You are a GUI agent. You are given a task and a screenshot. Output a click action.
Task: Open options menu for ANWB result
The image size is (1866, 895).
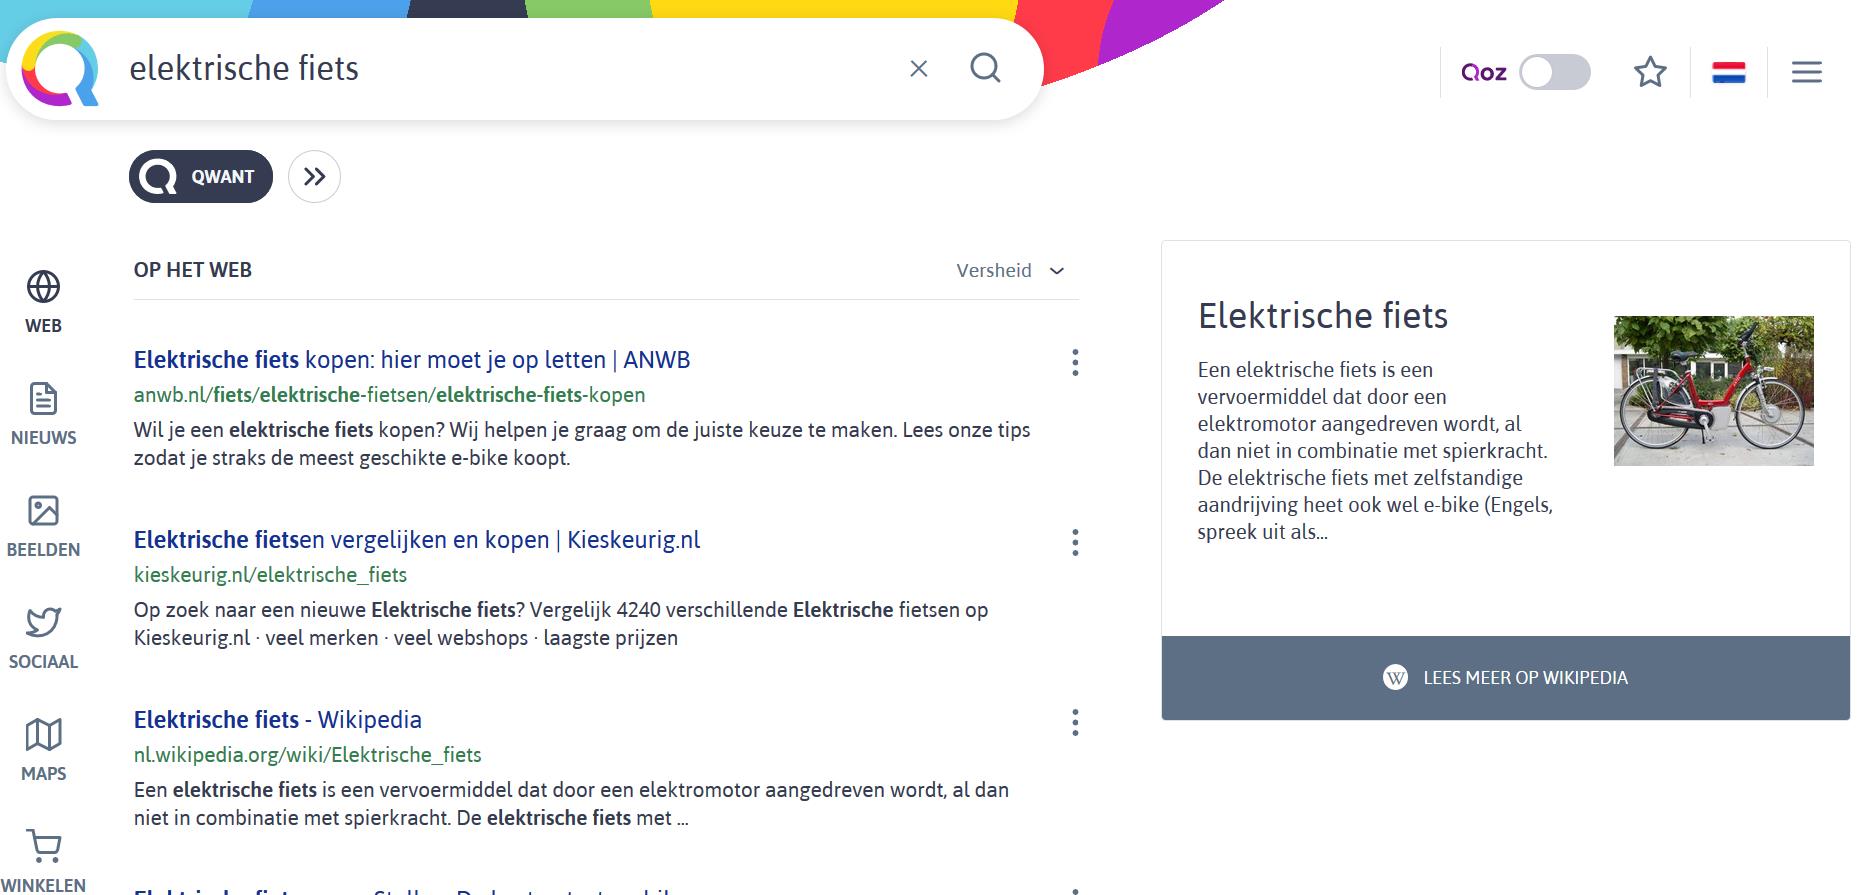pyautogui.click(x=1075, y=362)
